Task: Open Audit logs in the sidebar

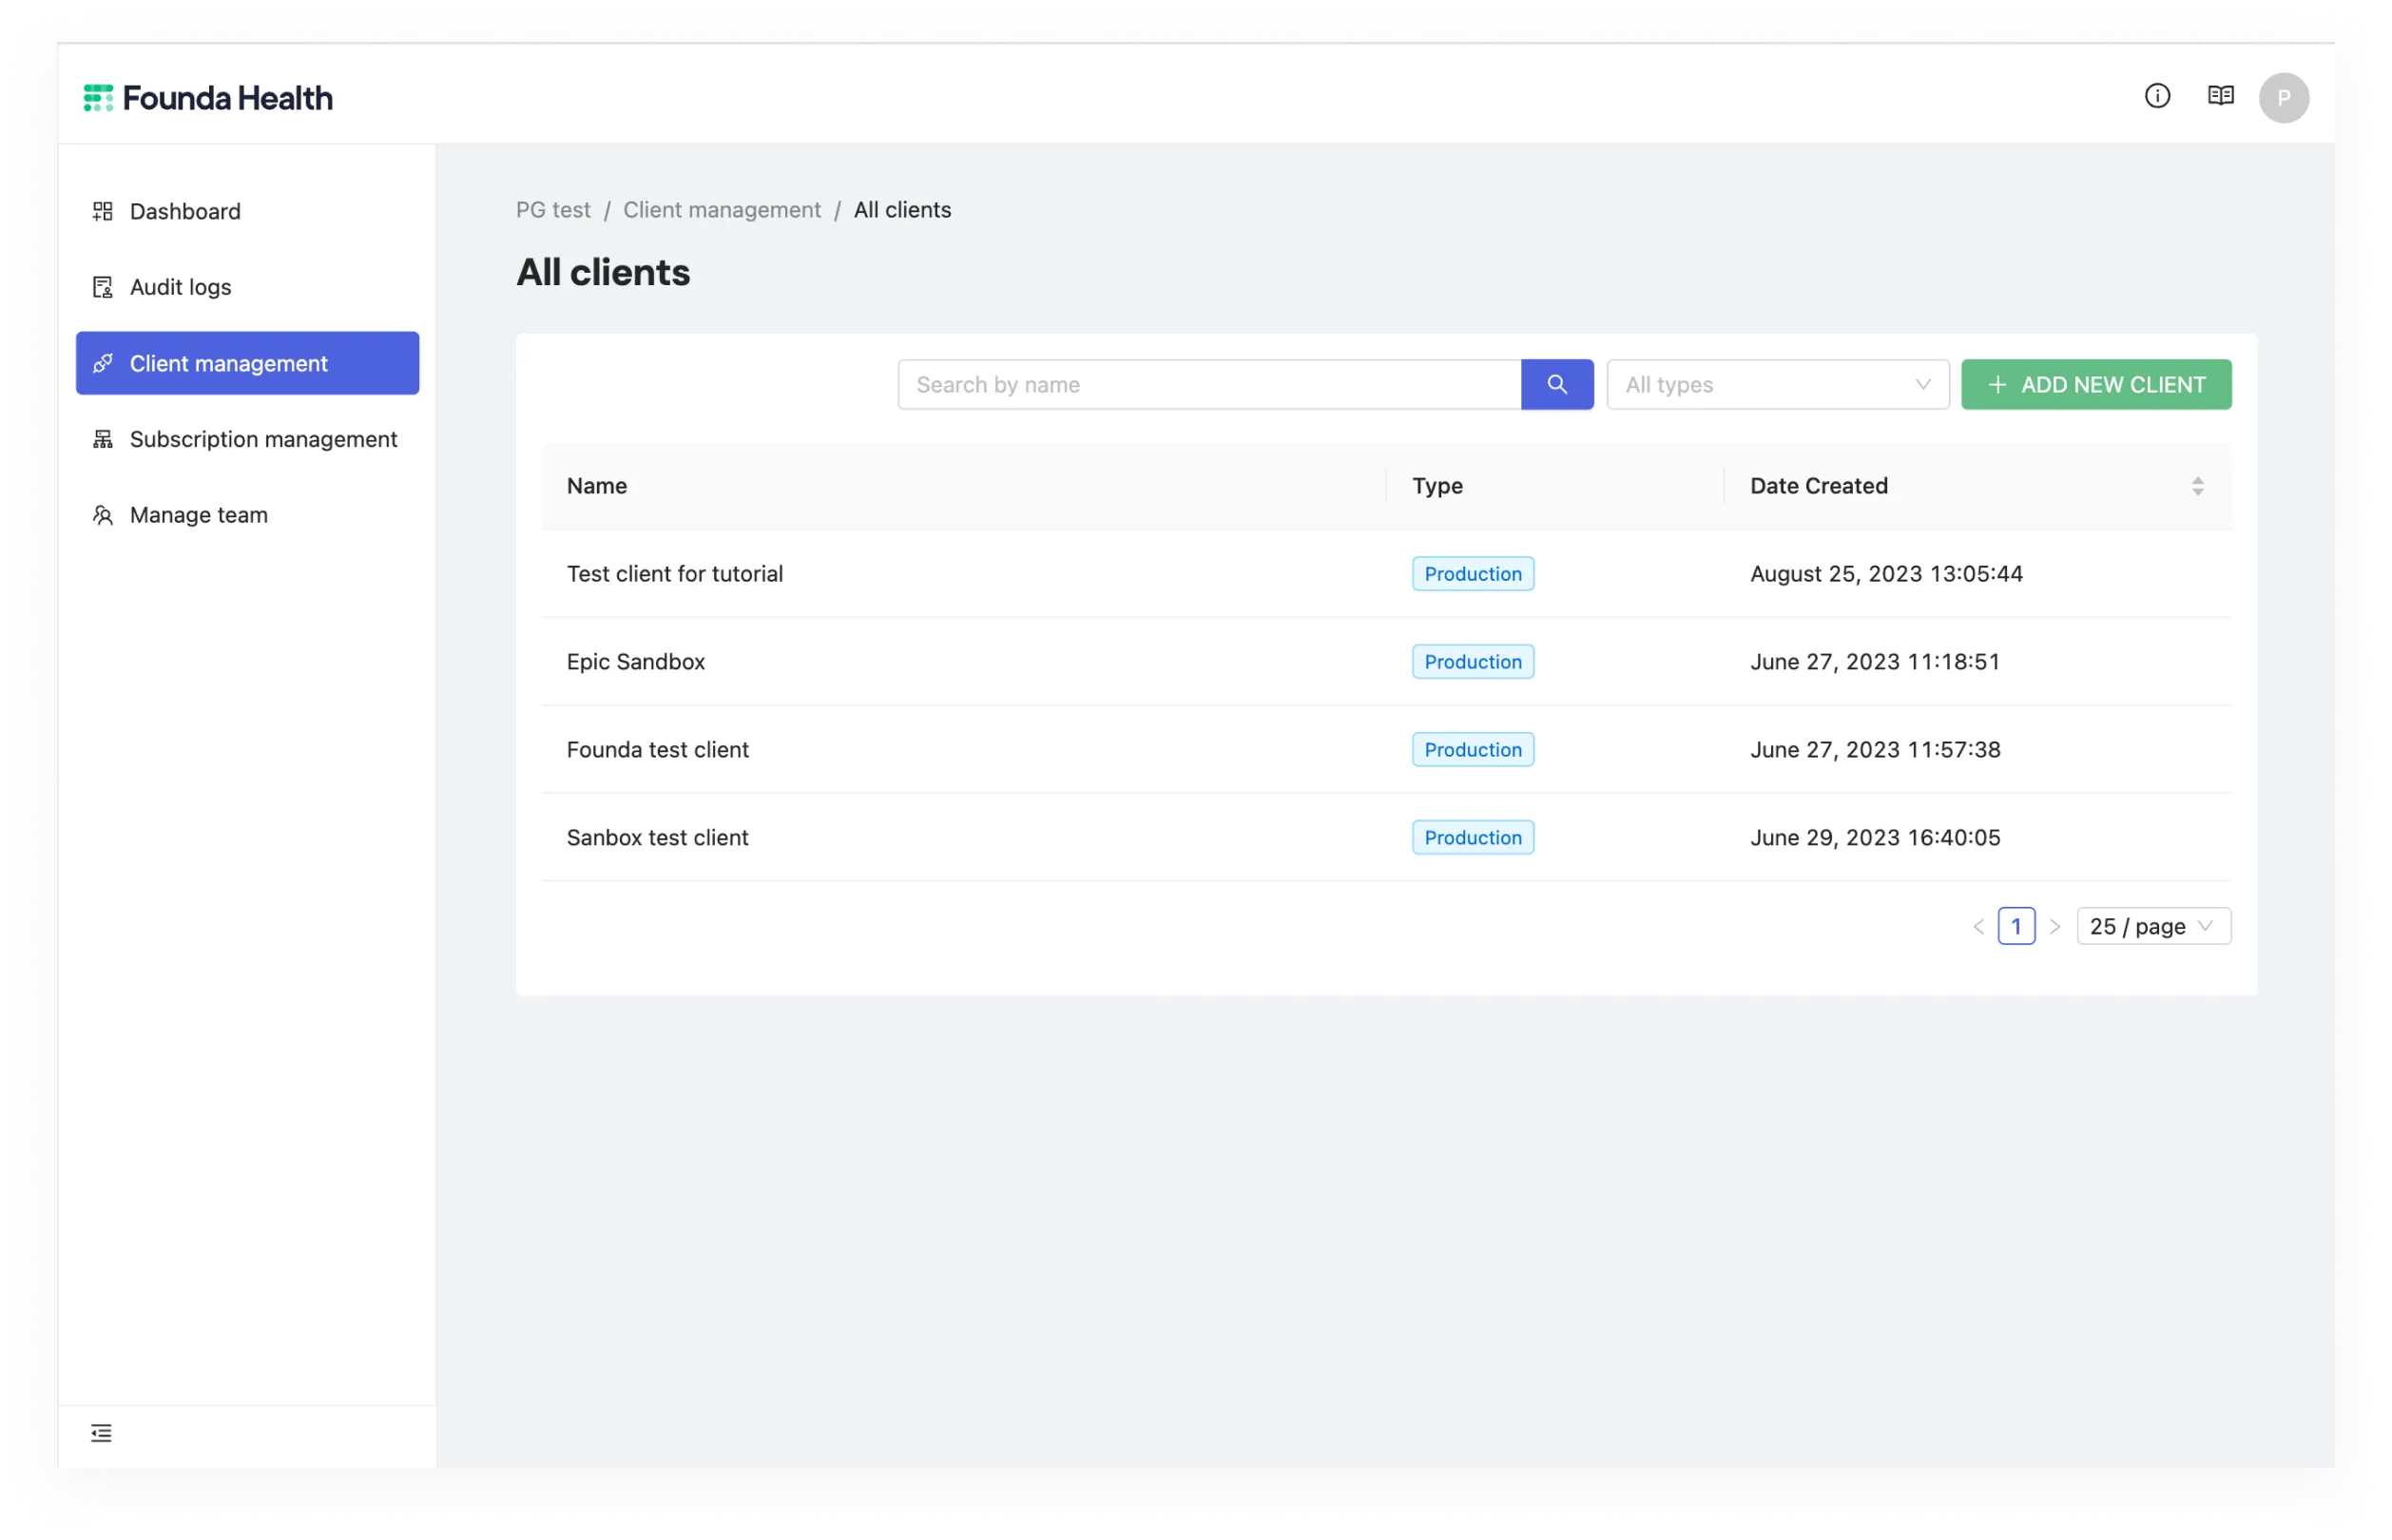Action: click(247, 287)
